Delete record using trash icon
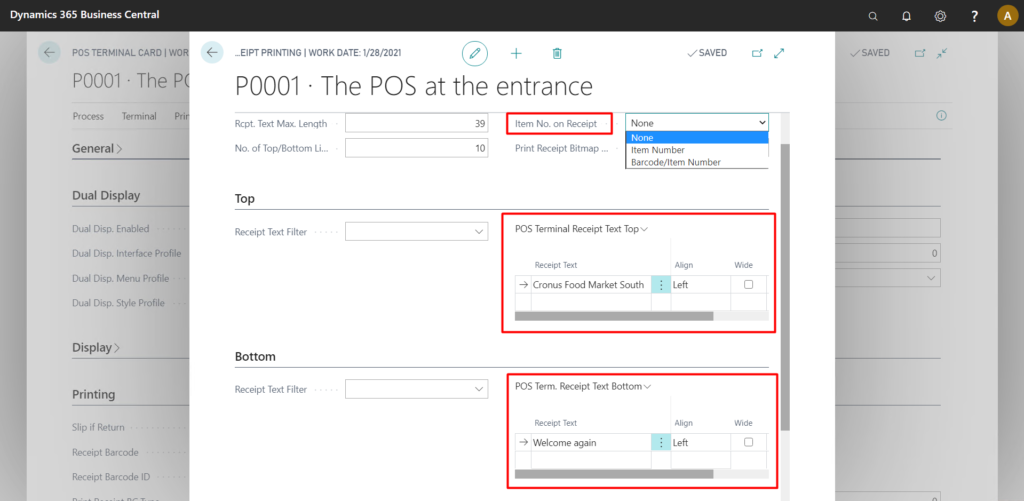The image size is (1024, 501). 556,53
